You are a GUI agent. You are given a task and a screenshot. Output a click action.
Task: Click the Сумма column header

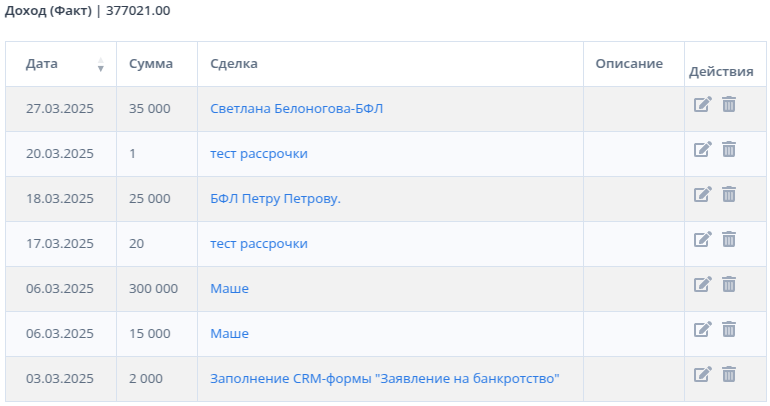click(x=151, y=64)
